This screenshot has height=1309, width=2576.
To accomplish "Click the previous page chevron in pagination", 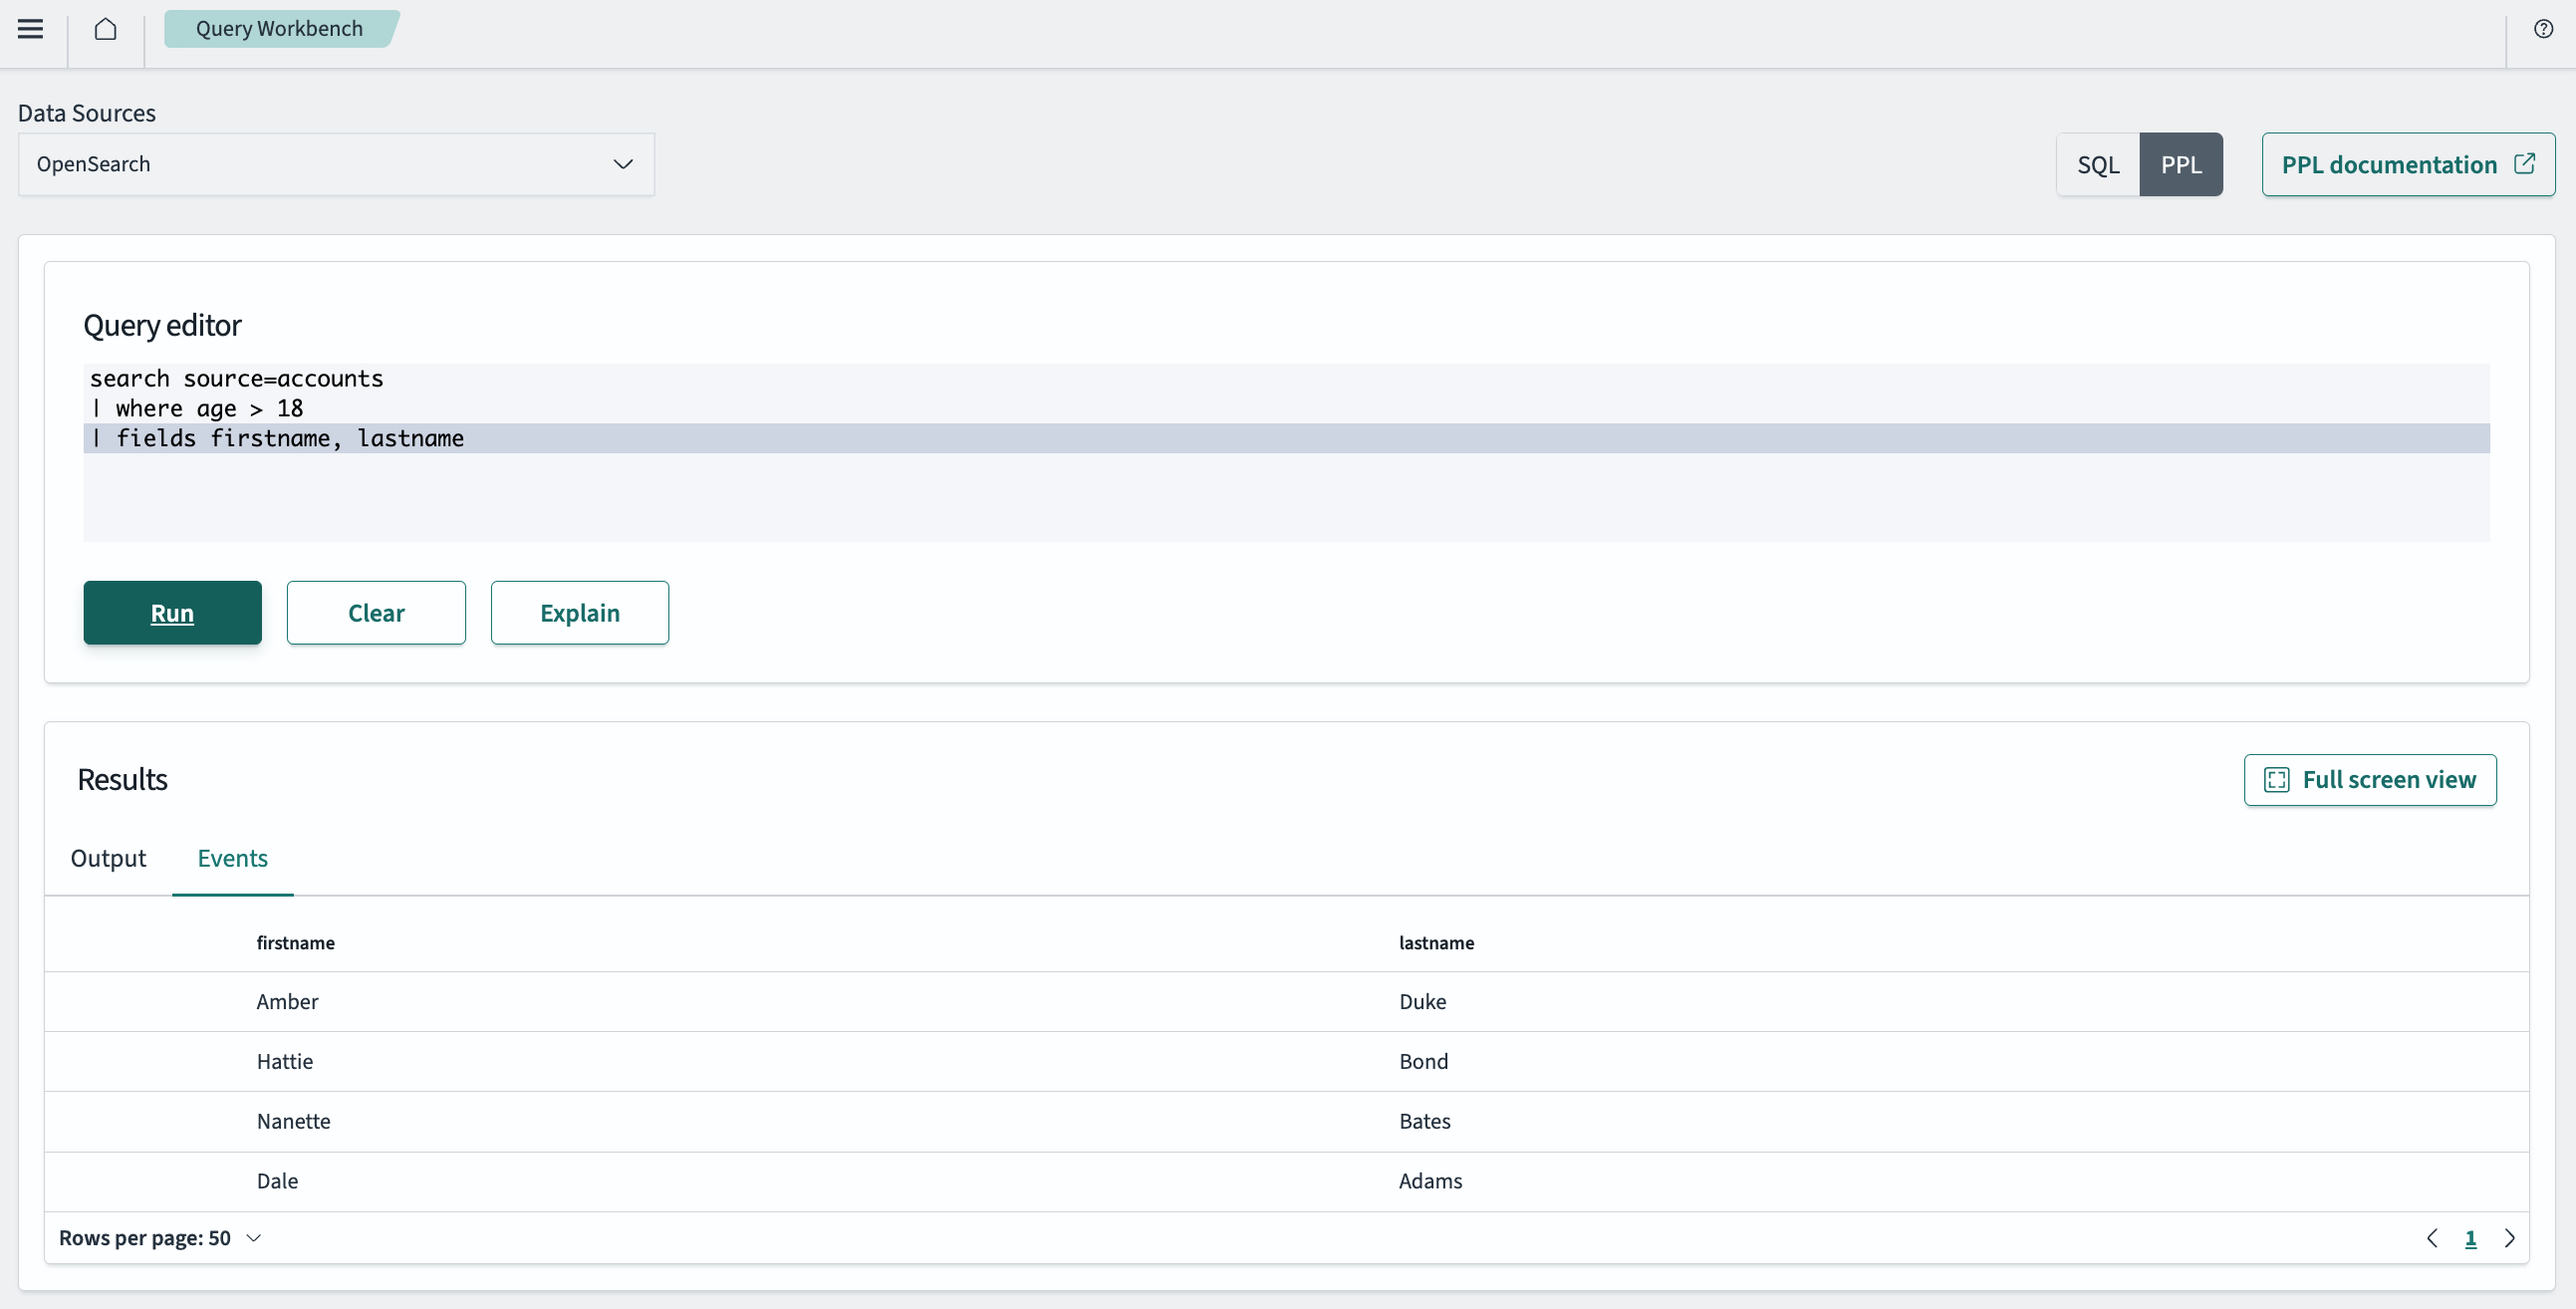I will click(2433, 1238).
